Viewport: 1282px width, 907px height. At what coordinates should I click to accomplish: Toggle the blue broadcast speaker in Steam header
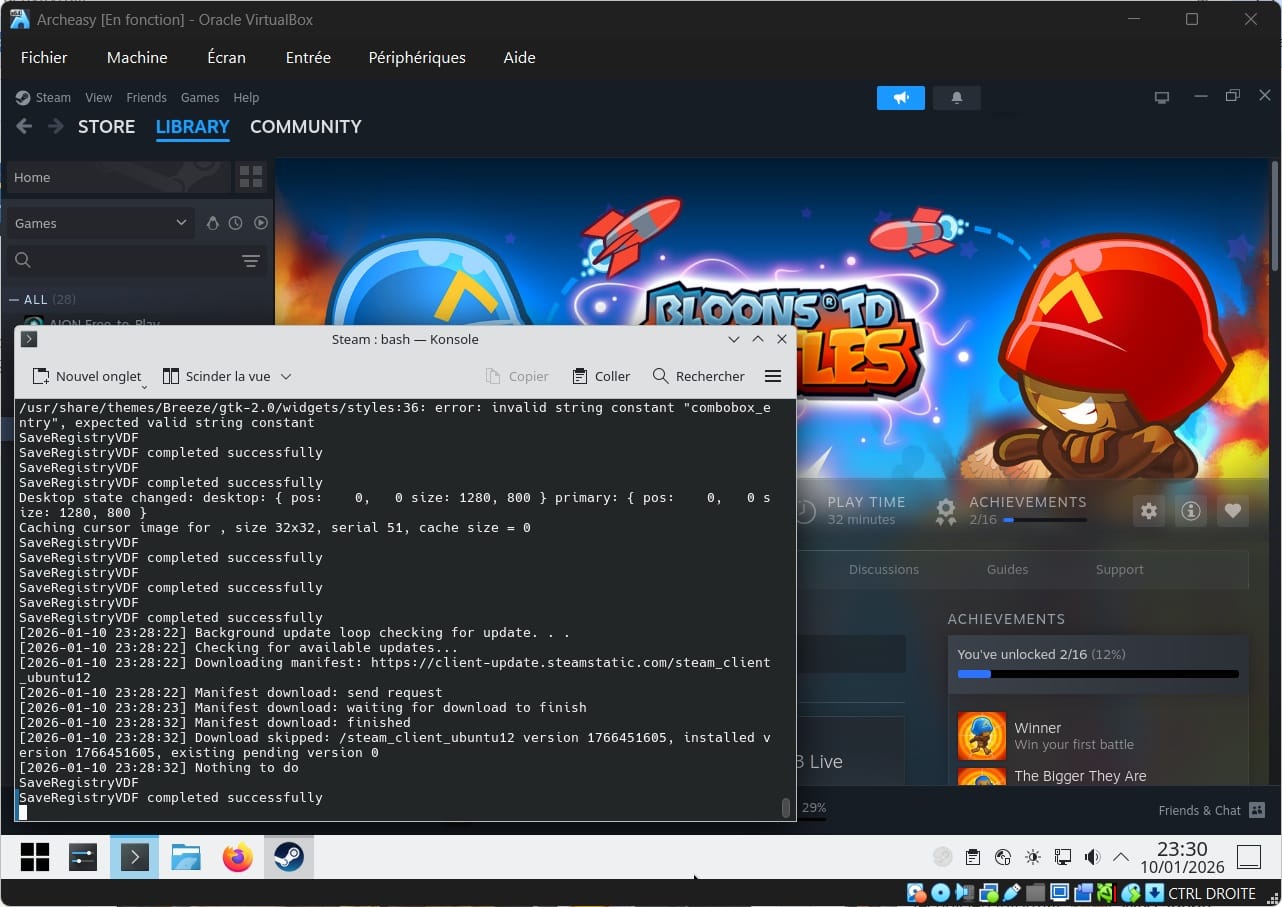900,97
